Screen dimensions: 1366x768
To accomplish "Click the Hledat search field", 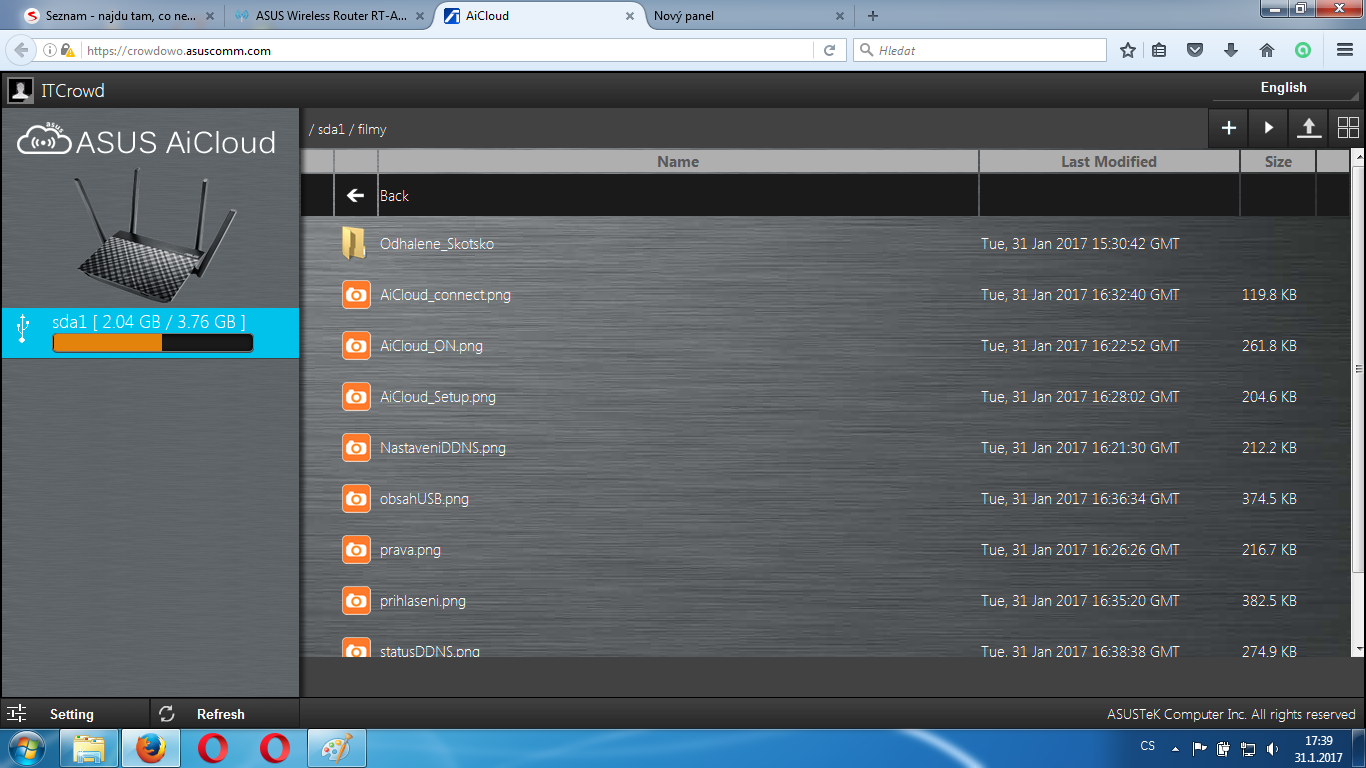I will point(985,50).
